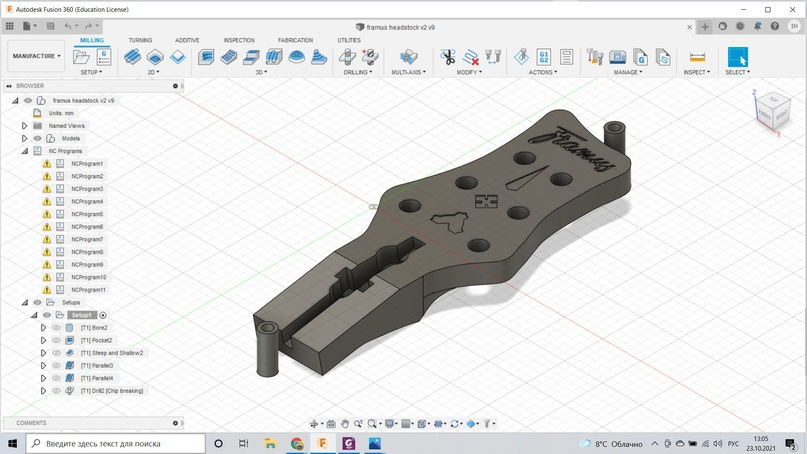Toggle Steep and Shallow2 visibility

(57, 353)
